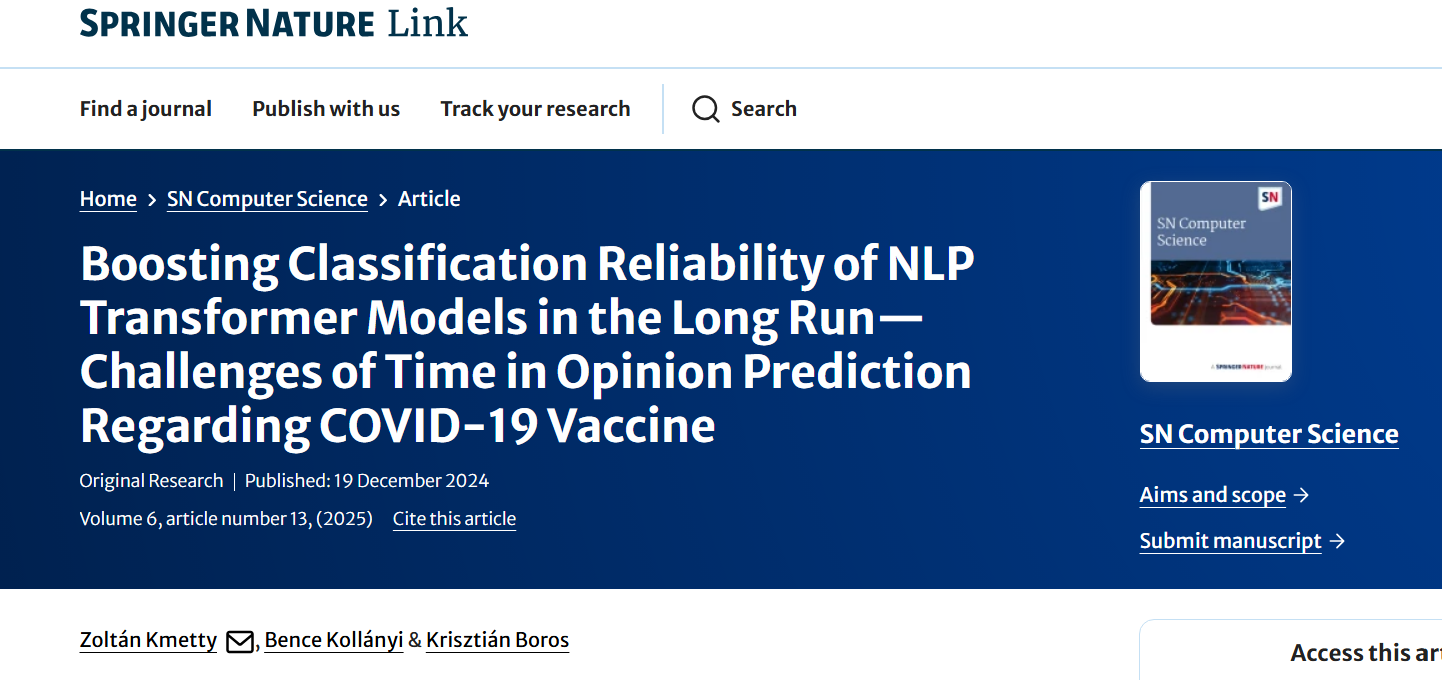The image size is (1442, 680).
Task: Open Aims and scope link
Action: point(1213,495)
